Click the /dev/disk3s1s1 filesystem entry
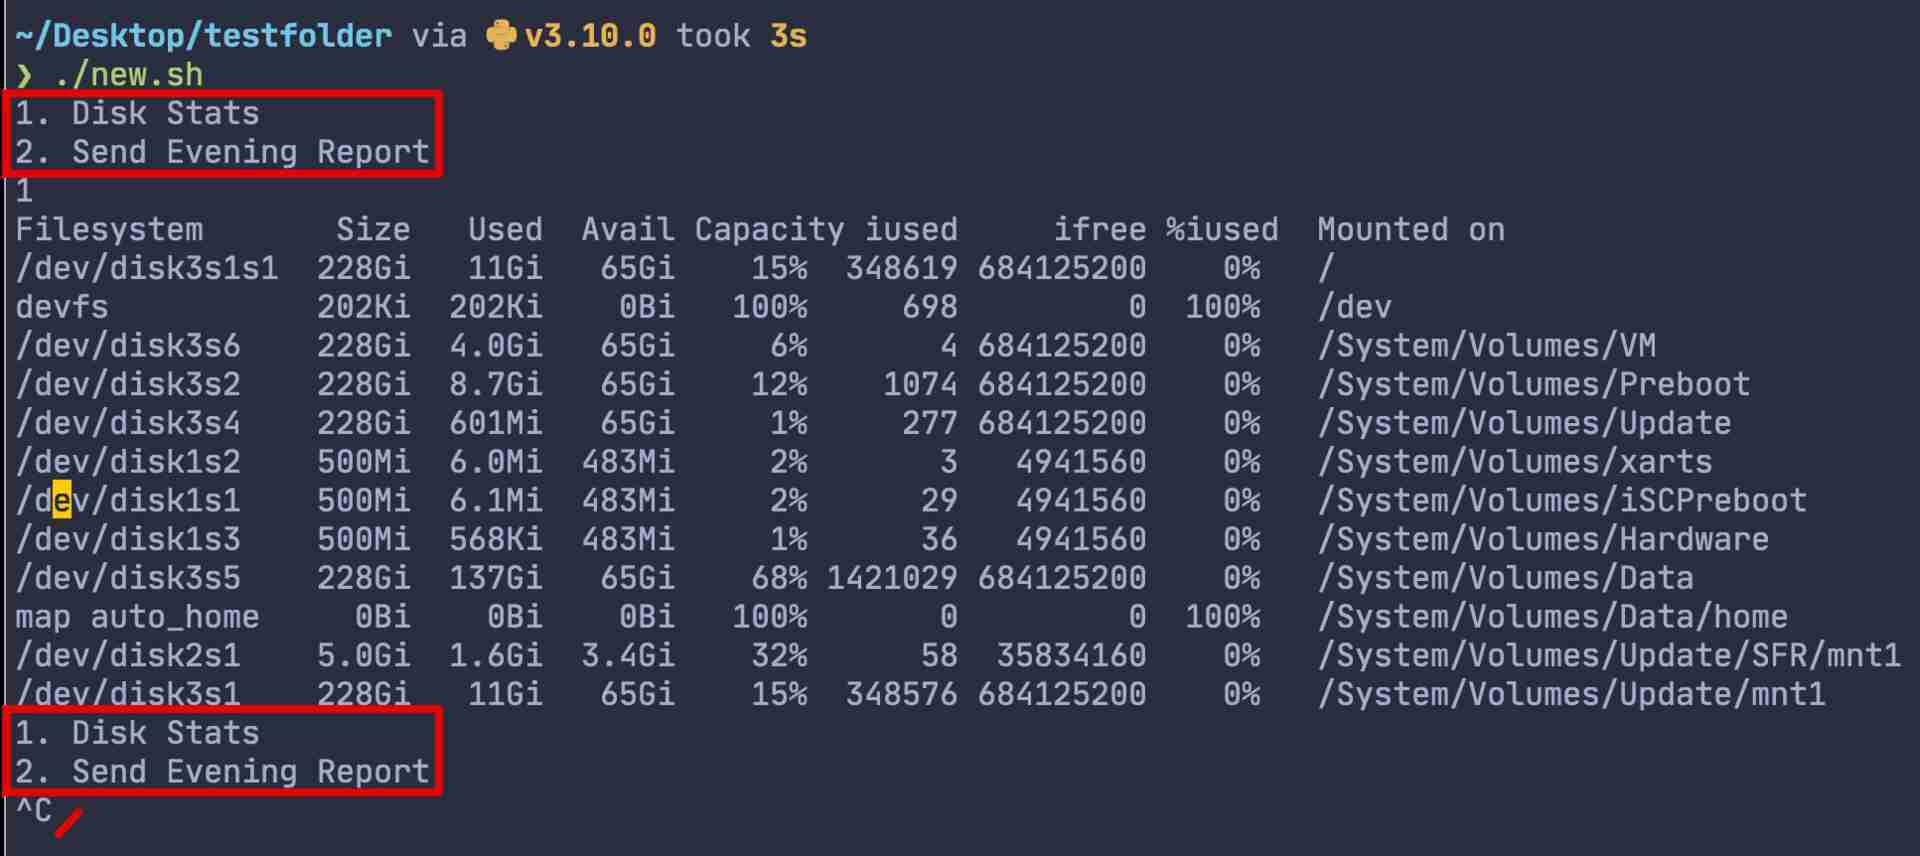The height and width of the screenshot is (856, 1920). click(147, 268)
